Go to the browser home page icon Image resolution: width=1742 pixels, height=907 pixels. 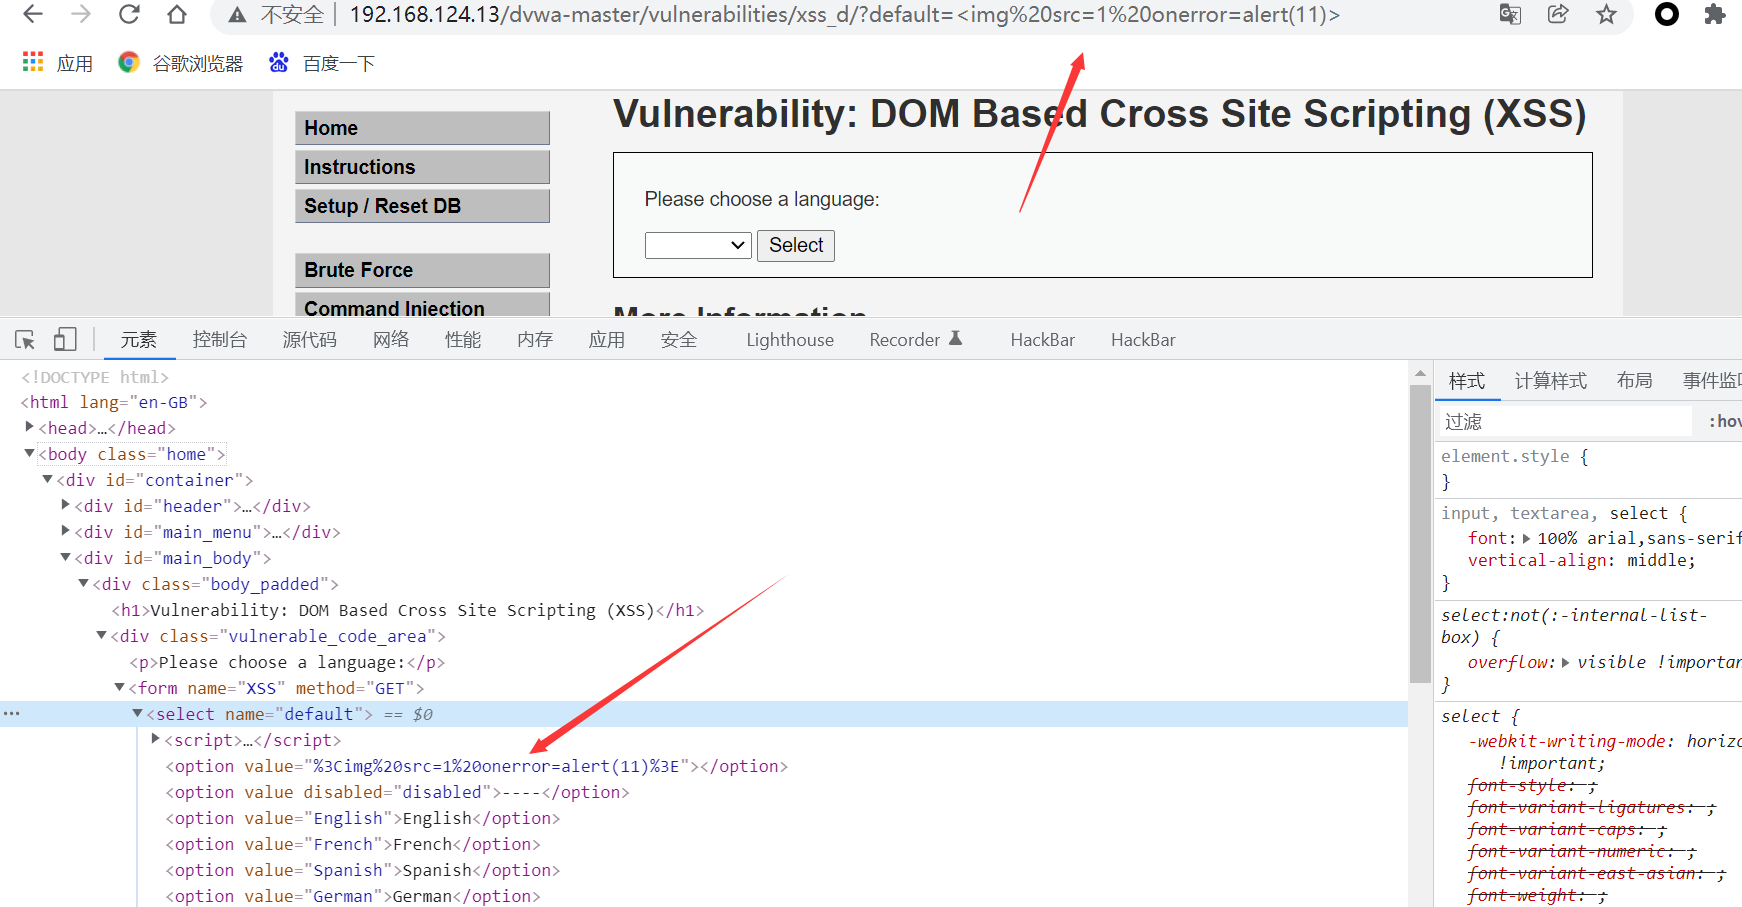177,14
